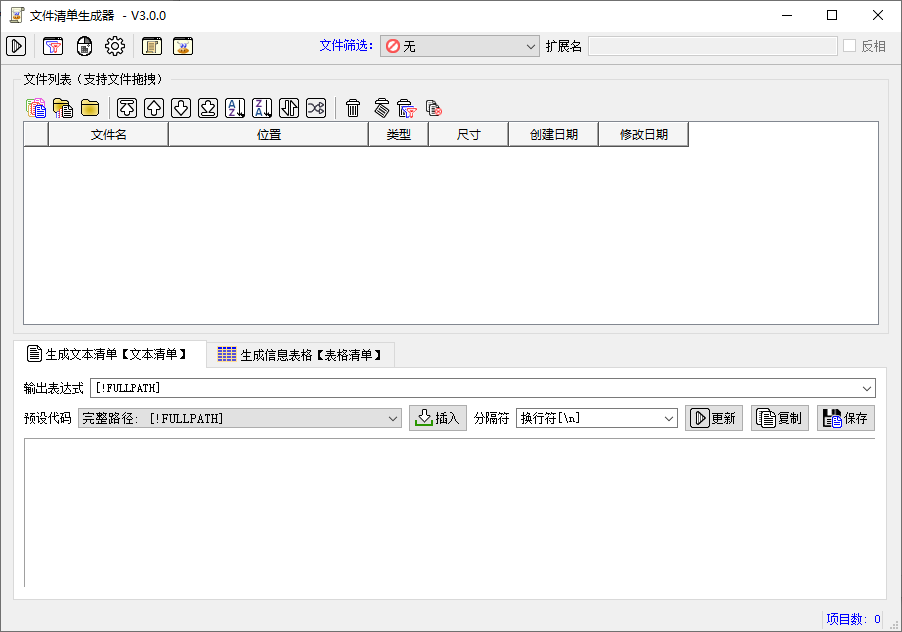Click the 输出表达式 input field
The width and height of the screenshot is (902, 632).
click(475, 388)
